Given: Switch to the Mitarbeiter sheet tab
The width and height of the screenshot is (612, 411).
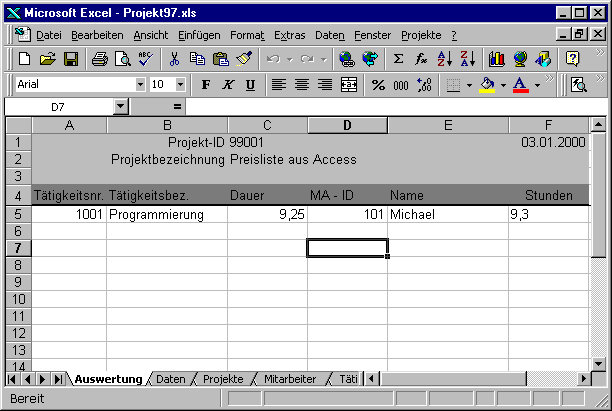Looking at the screenshot, I should tap(290, 379).
